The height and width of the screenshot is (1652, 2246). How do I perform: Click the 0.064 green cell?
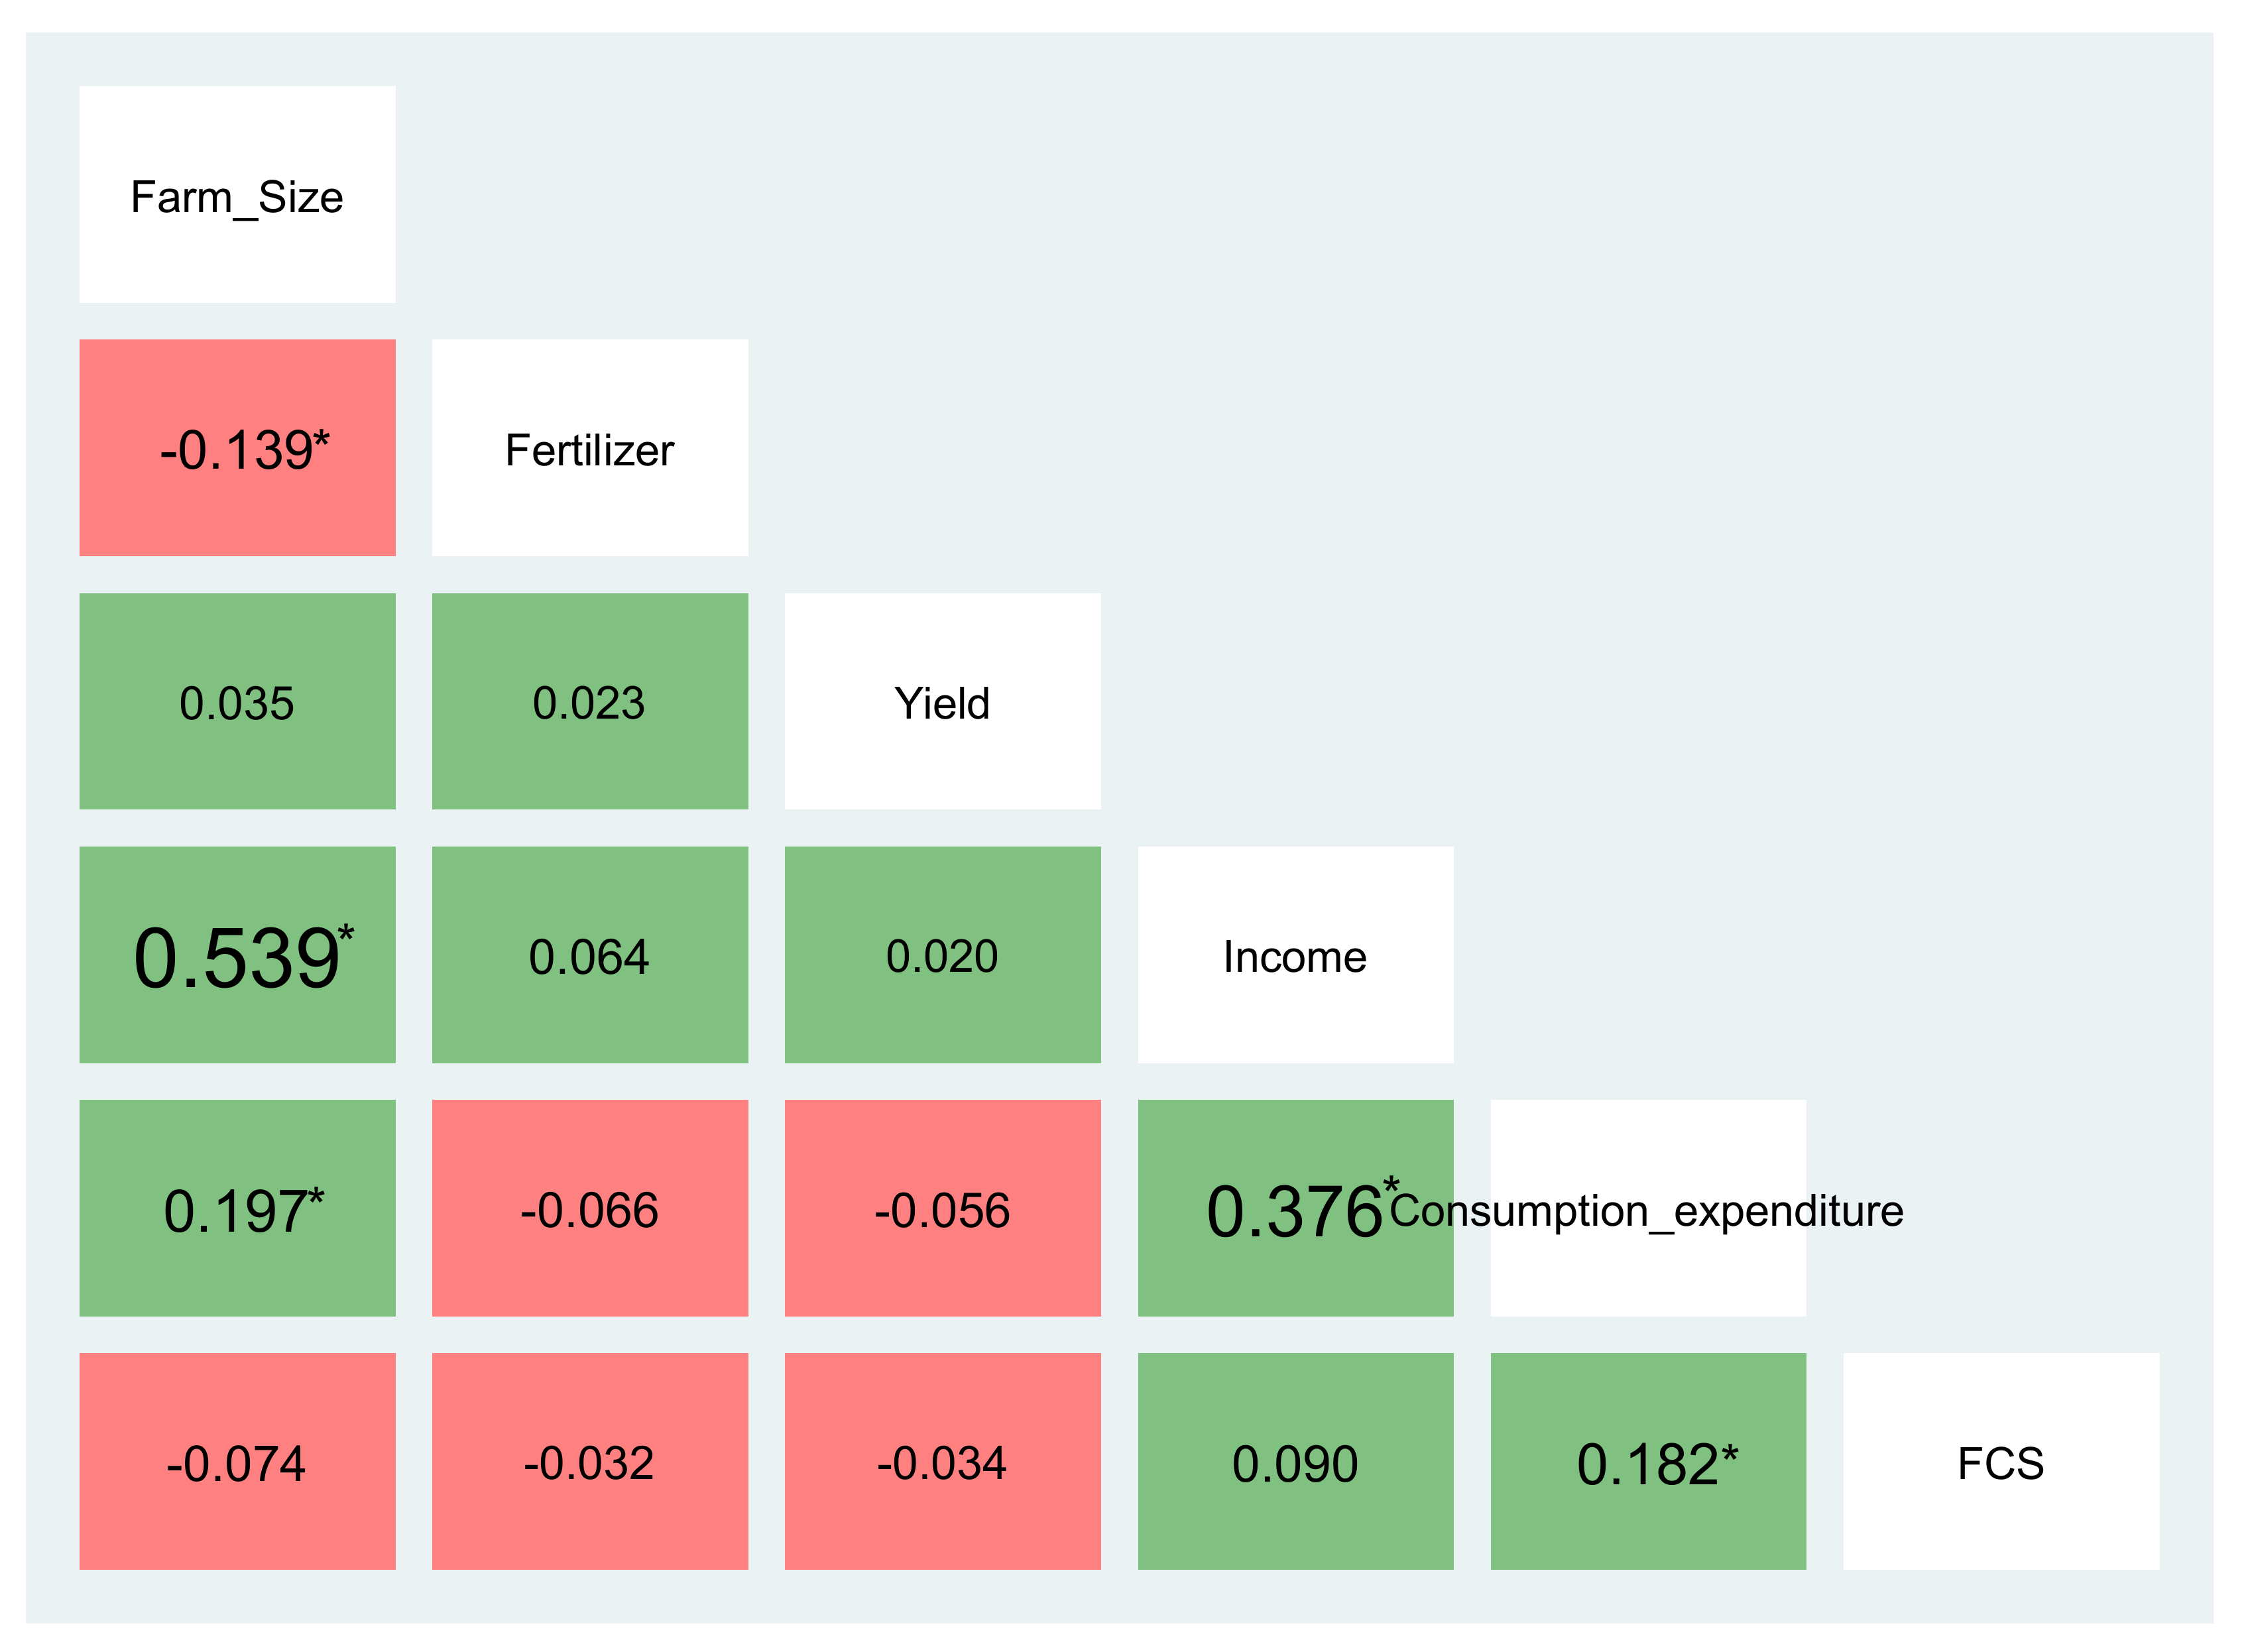(589, 955)
